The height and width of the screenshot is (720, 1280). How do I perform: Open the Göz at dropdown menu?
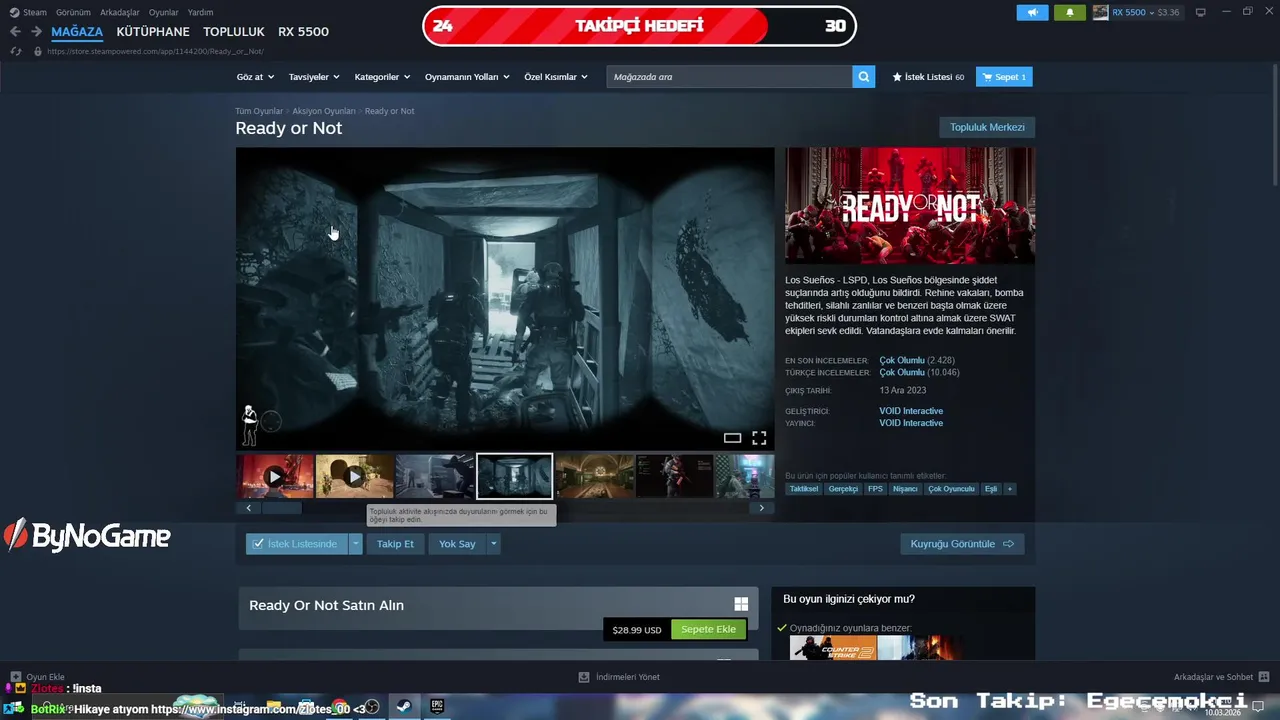[255, 77]
